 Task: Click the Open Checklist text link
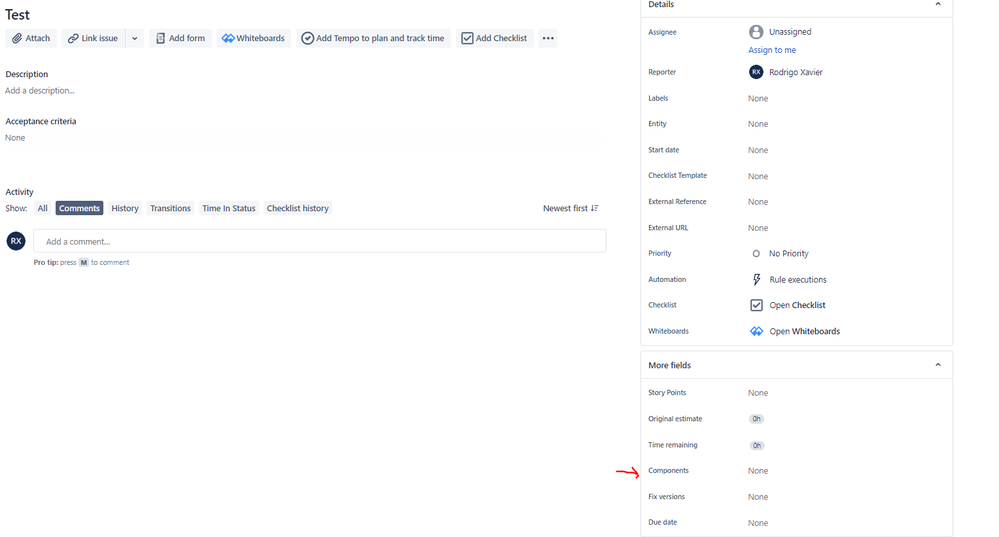797,305
